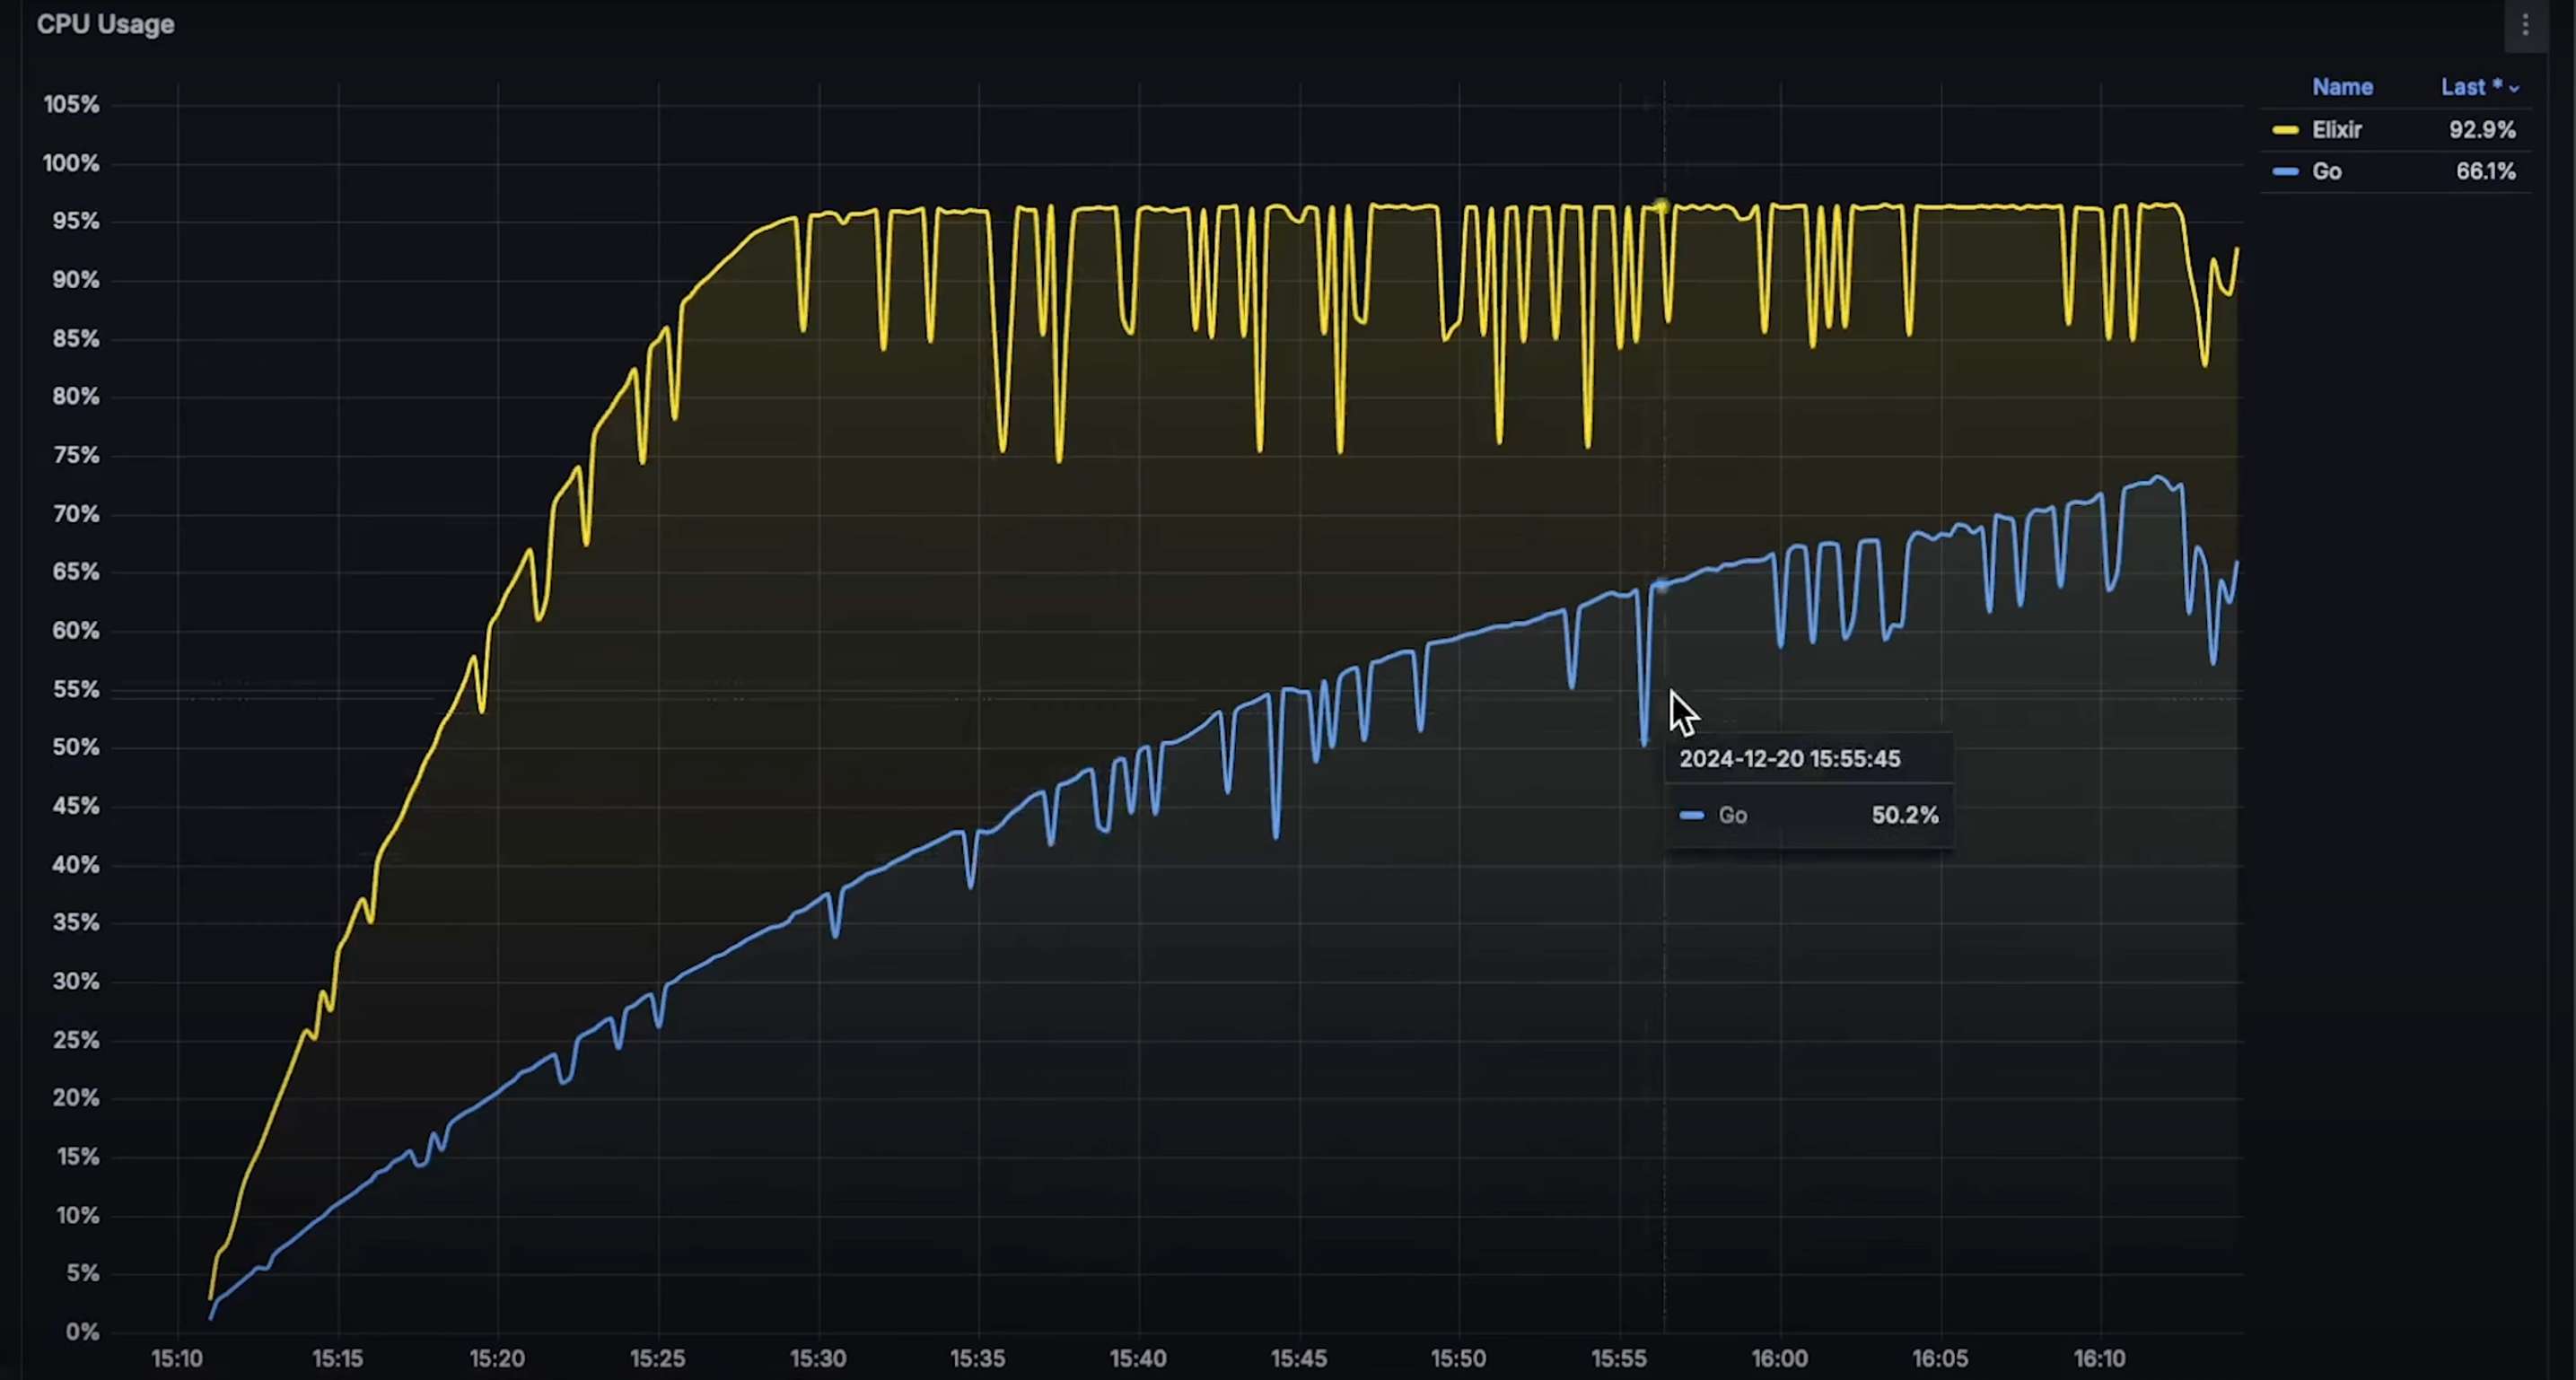Screen dimensions: 2576x1380
Task: Toggle Go series visibility in the legend
Action: click(2327, 172)
